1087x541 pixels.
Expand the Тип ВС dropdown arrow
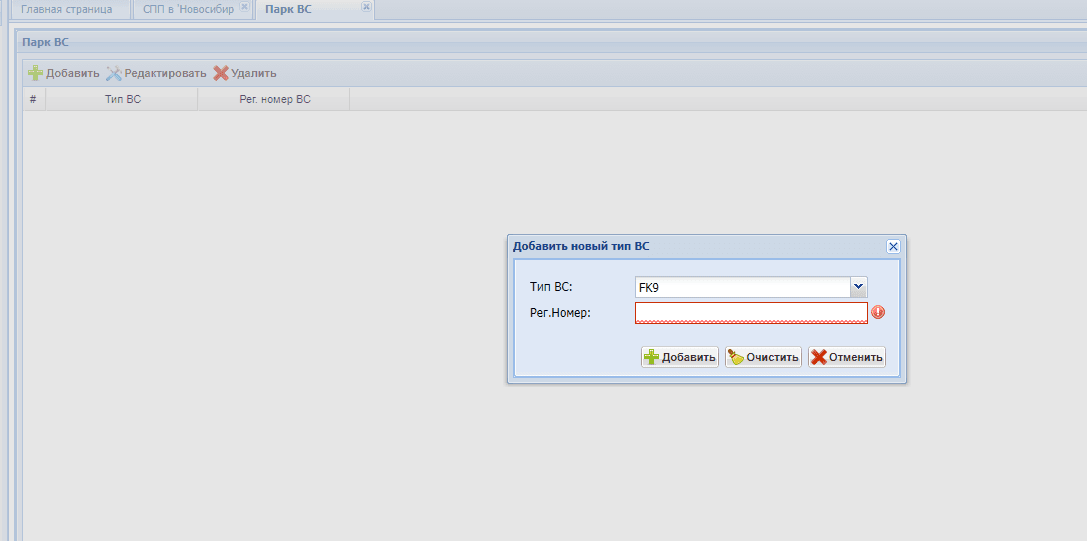[858, 287]
